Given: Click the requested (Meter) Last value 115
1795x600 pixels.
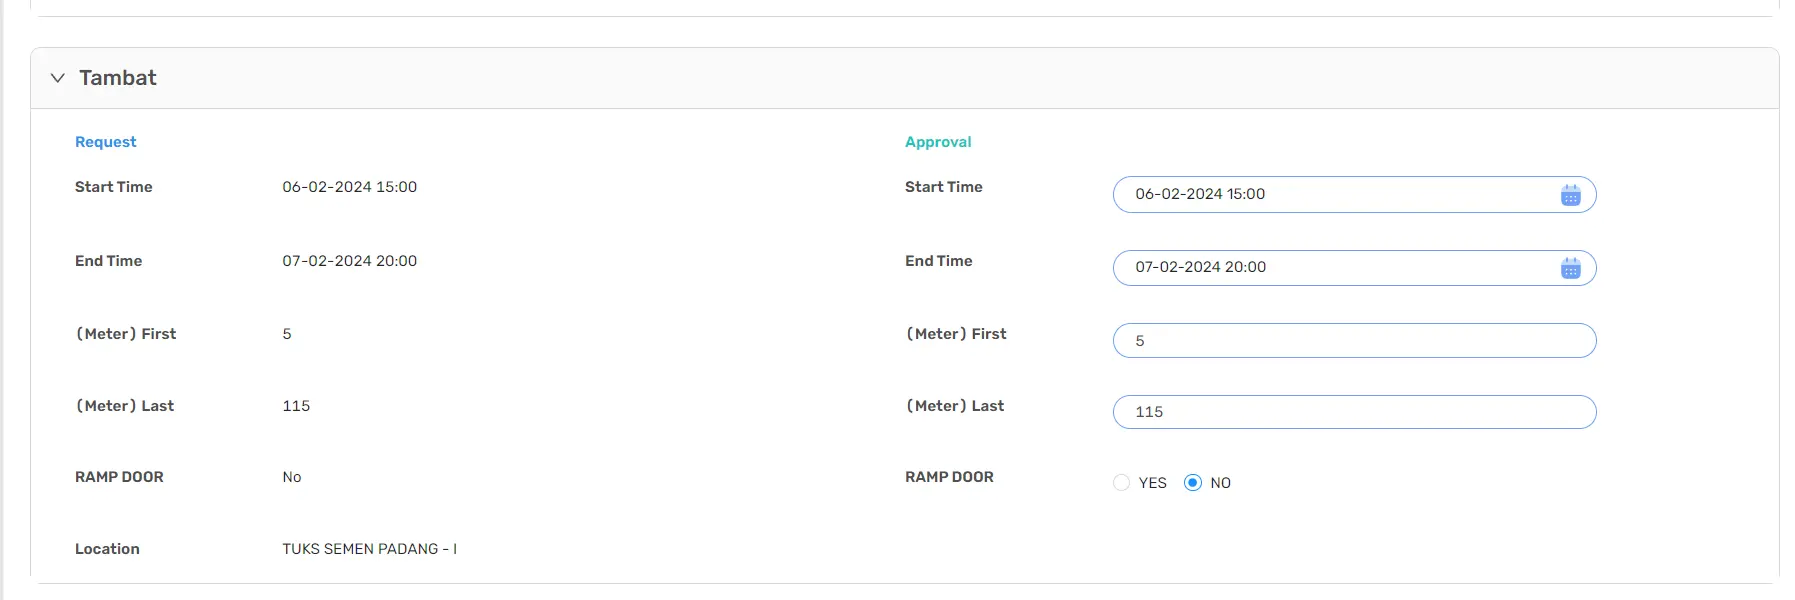Looking at the screenshot, I should [296, 406].
